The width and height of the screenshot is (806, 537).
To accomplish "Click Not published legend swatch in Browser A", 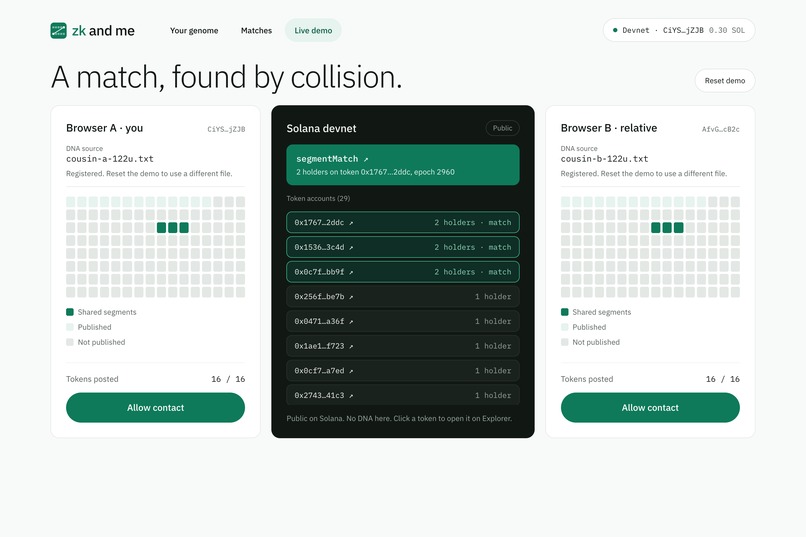I will click(70, 342).
